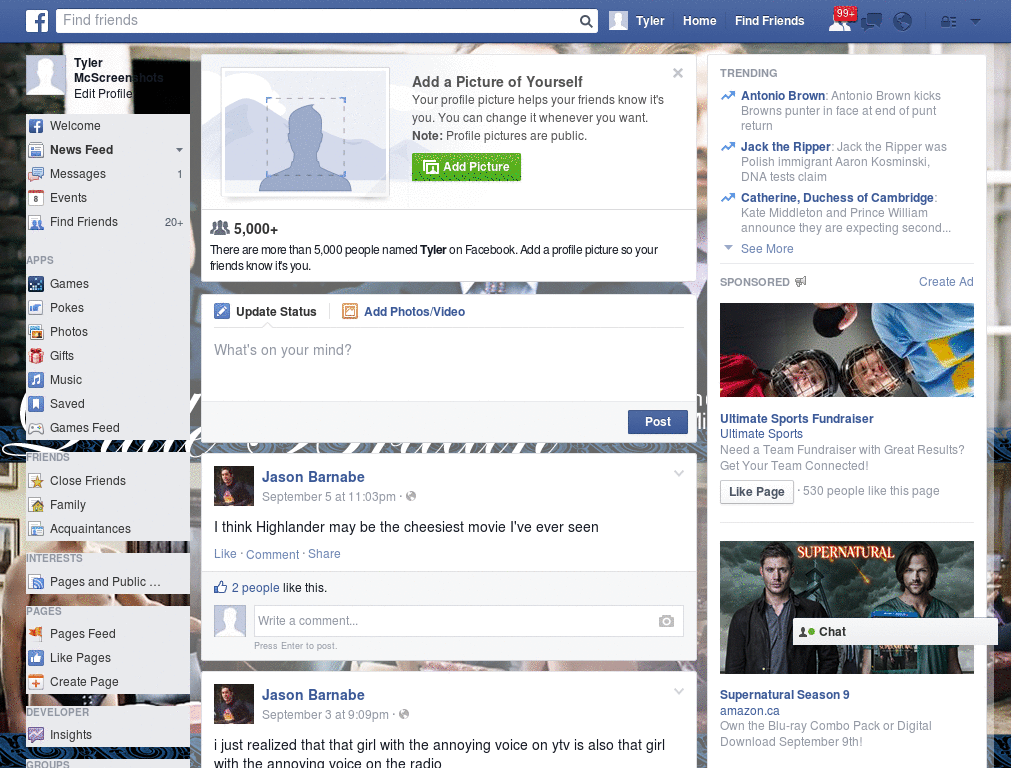The height and width of the screenshot is (768, 1024).
Task: Open the Pokes app icon
Action: pyautogui.click(x=36, y=308)
